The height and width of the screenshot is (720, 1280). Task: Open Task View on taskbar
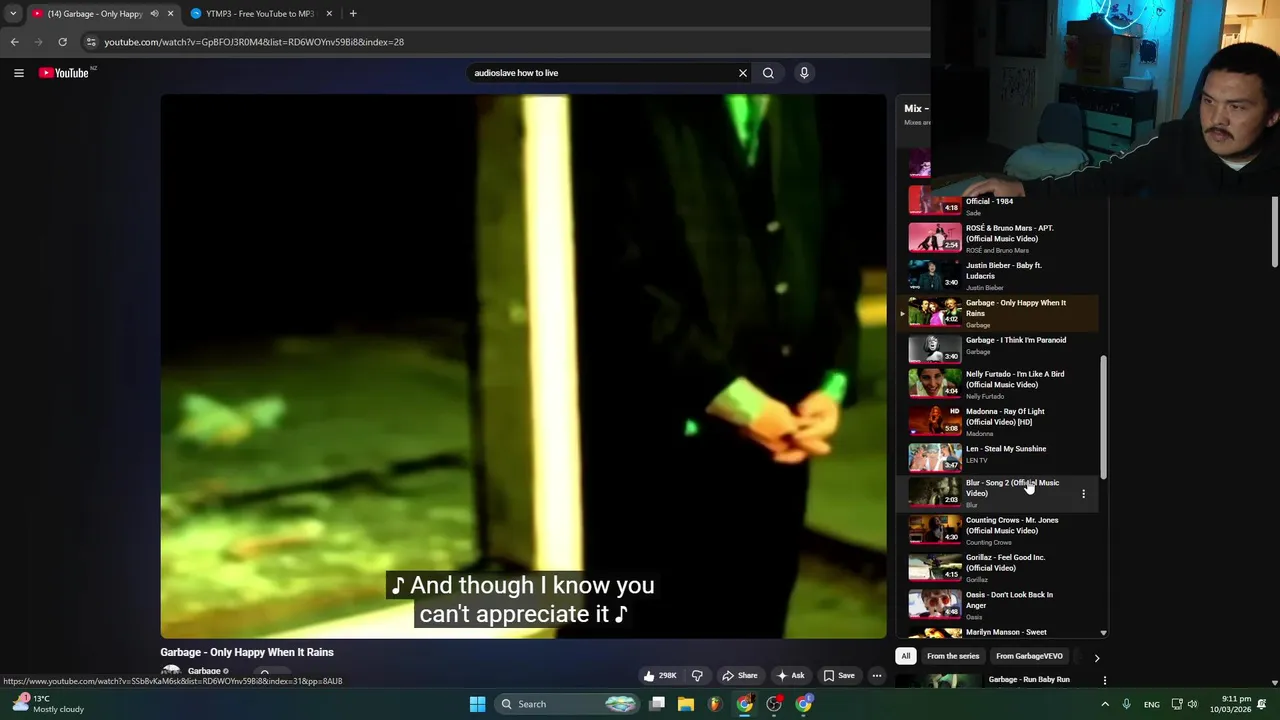[657, 704]
